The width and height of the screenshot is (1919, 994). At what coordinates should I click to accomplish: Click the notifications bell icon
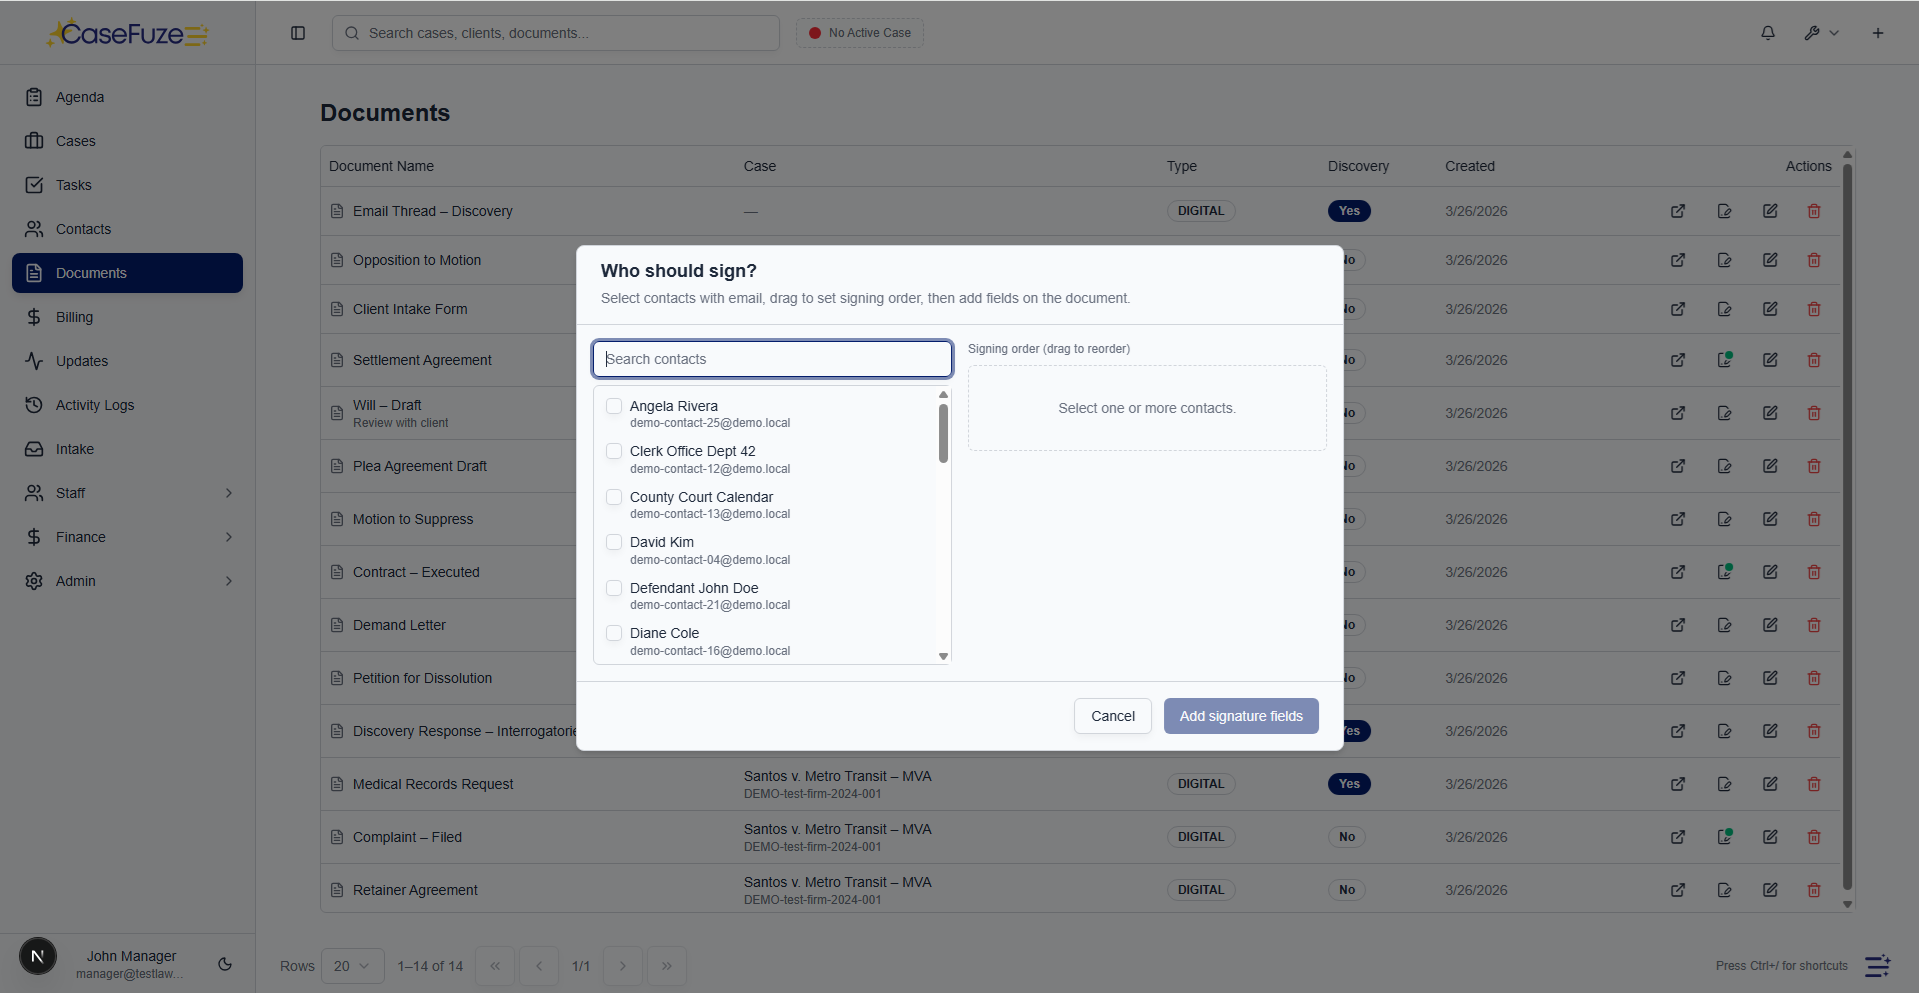(x=1767, y=32)
